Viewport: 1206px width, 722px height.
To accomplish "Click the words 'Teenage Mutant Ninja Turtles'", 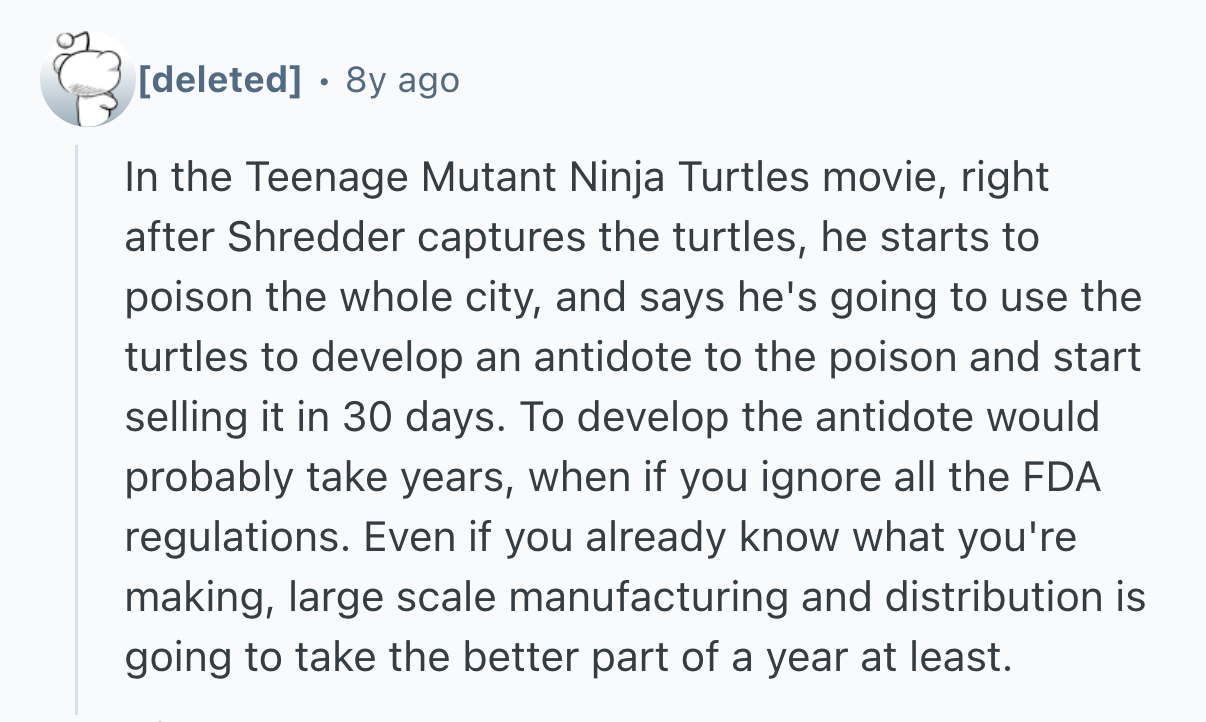I will pos(526,178).
